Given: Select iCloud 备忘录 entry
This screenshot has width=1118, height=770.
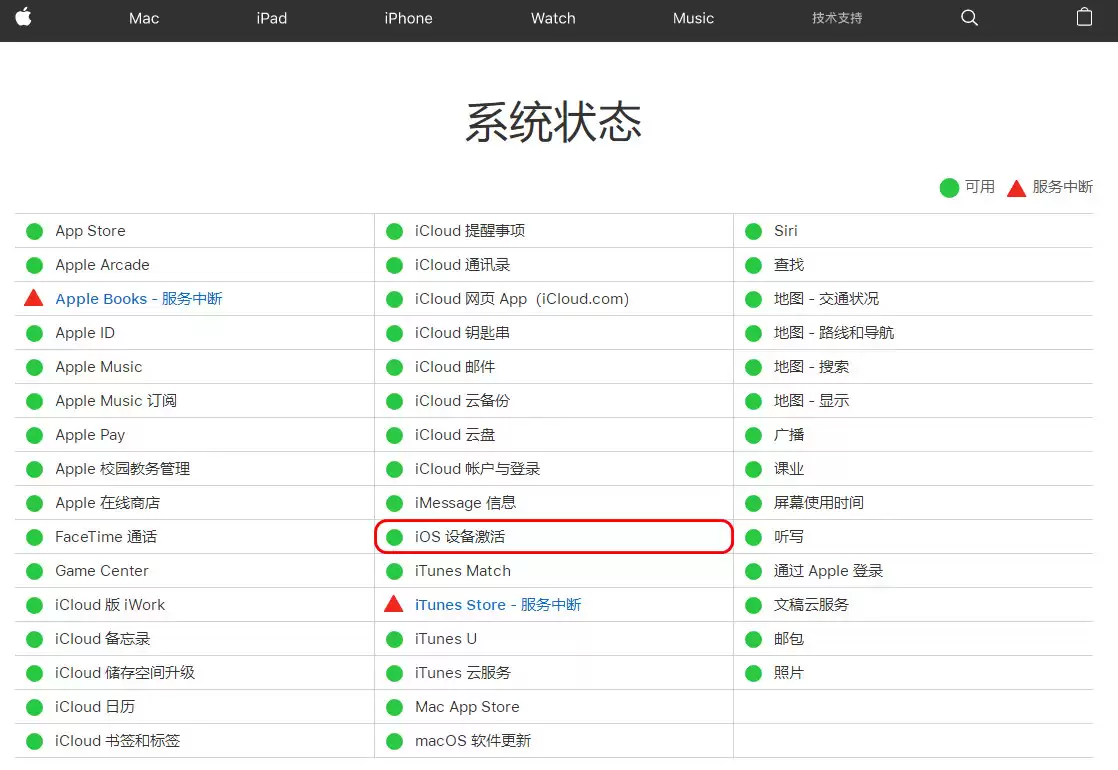Looking at the screenshot, I should point(103,639).
